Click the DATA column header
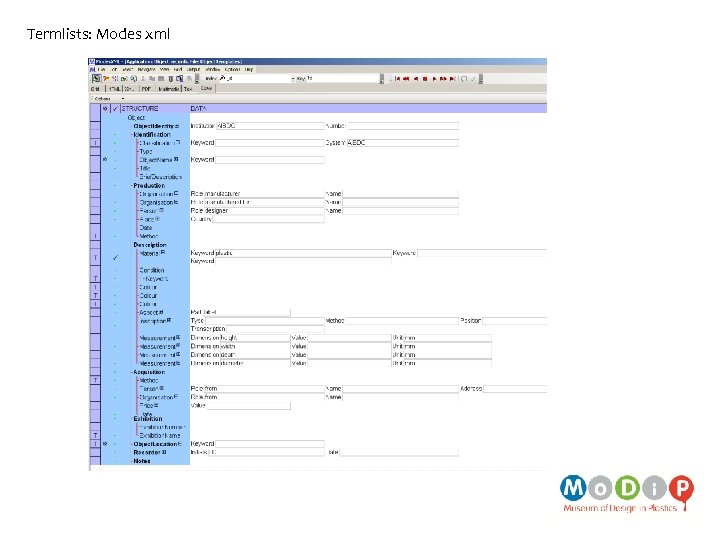The width and height of the screenshot is (720, 540). pos(198,108)
